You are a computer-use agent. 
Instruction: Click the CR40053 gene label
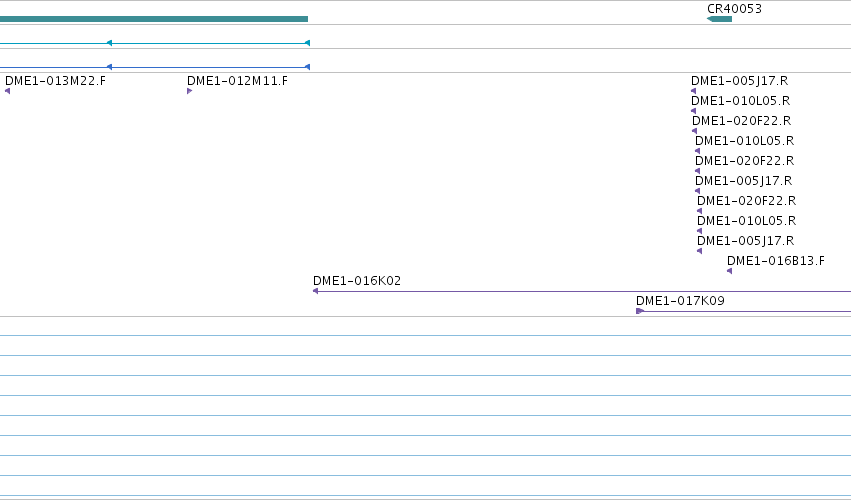pos(734,9)
